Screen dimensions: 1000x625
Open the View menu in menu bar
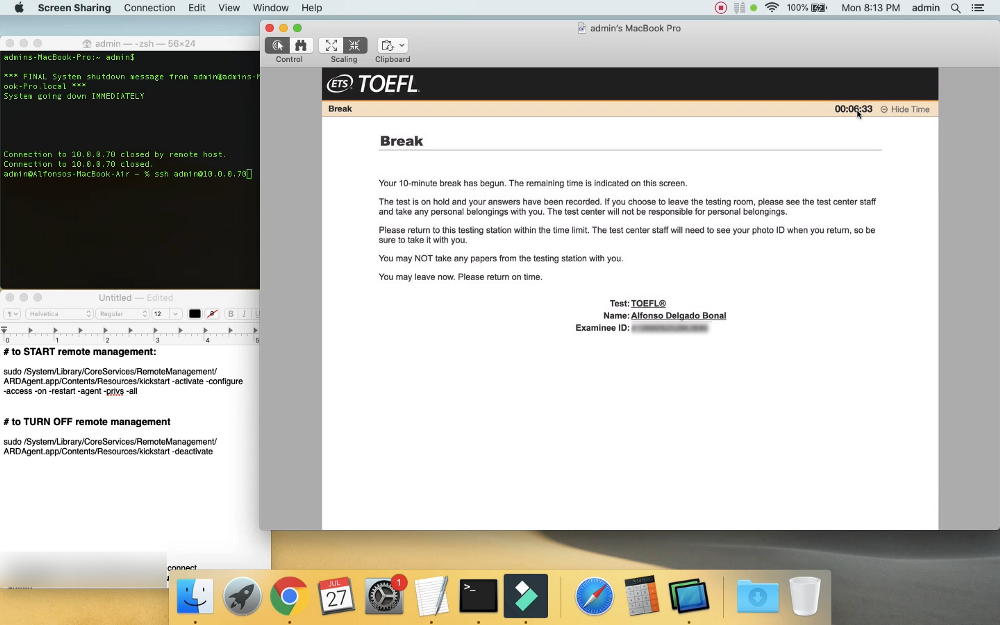229,8
